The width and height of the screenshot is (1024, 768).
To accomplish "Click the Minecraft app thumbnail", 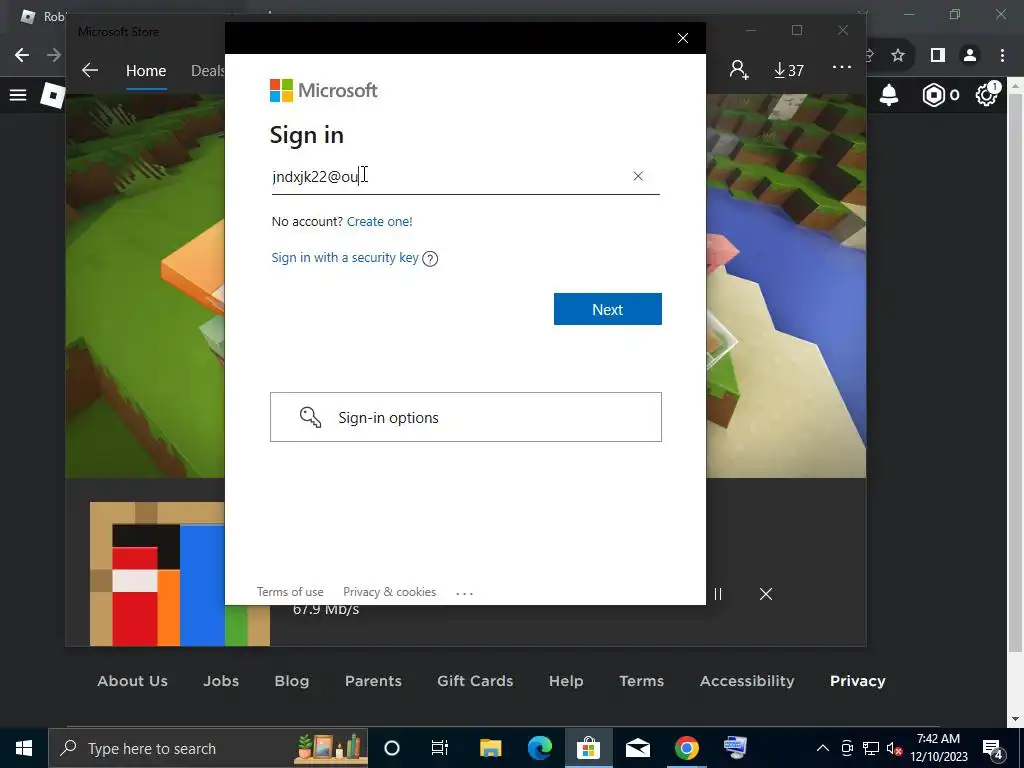I will [180, 574].
